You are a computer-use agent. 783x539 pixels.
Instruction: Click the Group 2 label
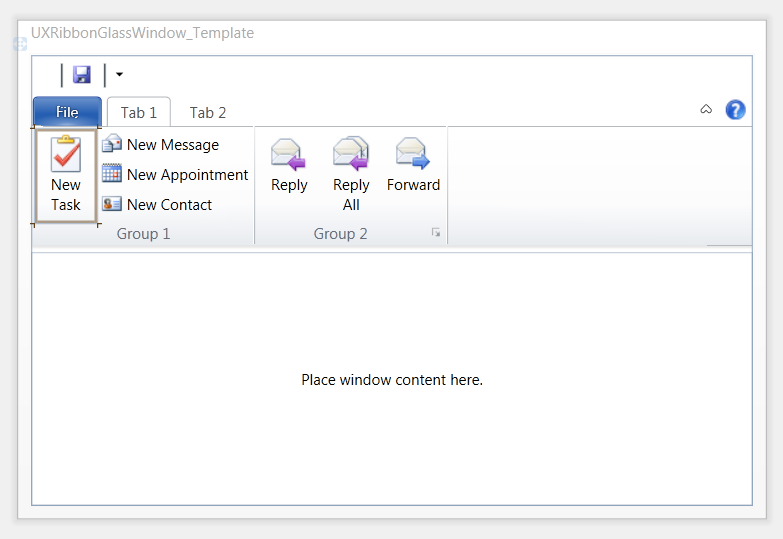pyautogui.click(x=341, y=234)
